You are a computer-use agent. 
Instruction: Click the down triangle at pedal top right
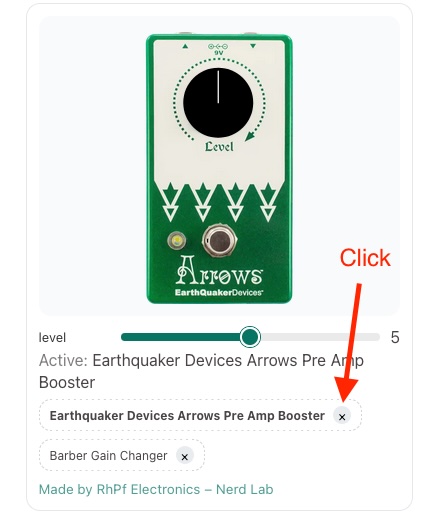(x=253, y=46)
